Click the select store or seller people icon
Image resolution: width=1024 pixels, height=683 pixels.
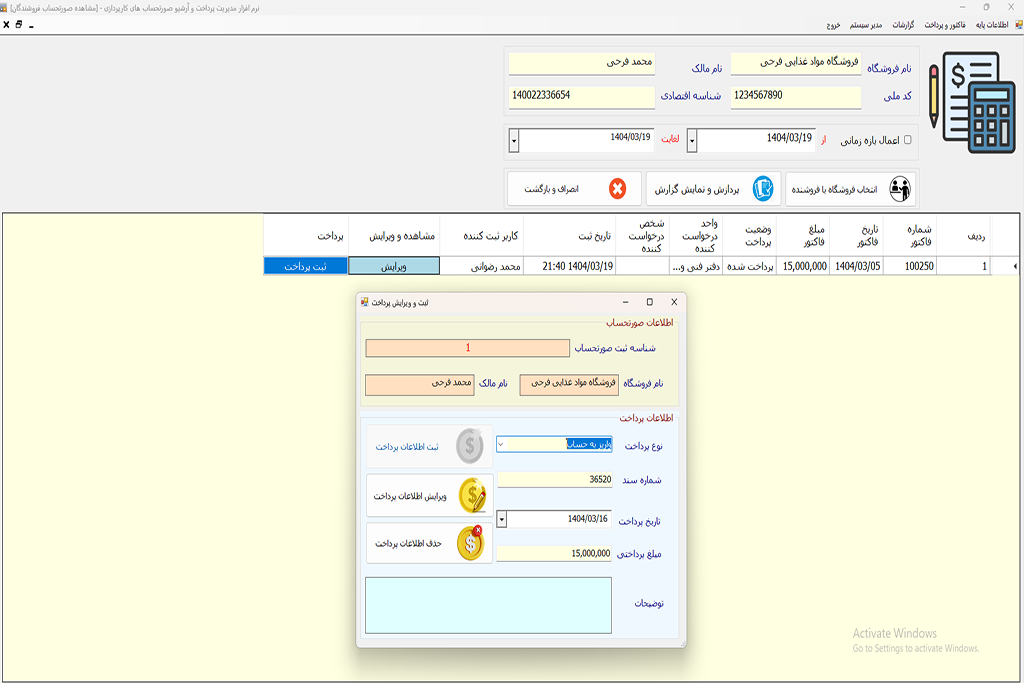pyautogui.click(x=899, y=188)
